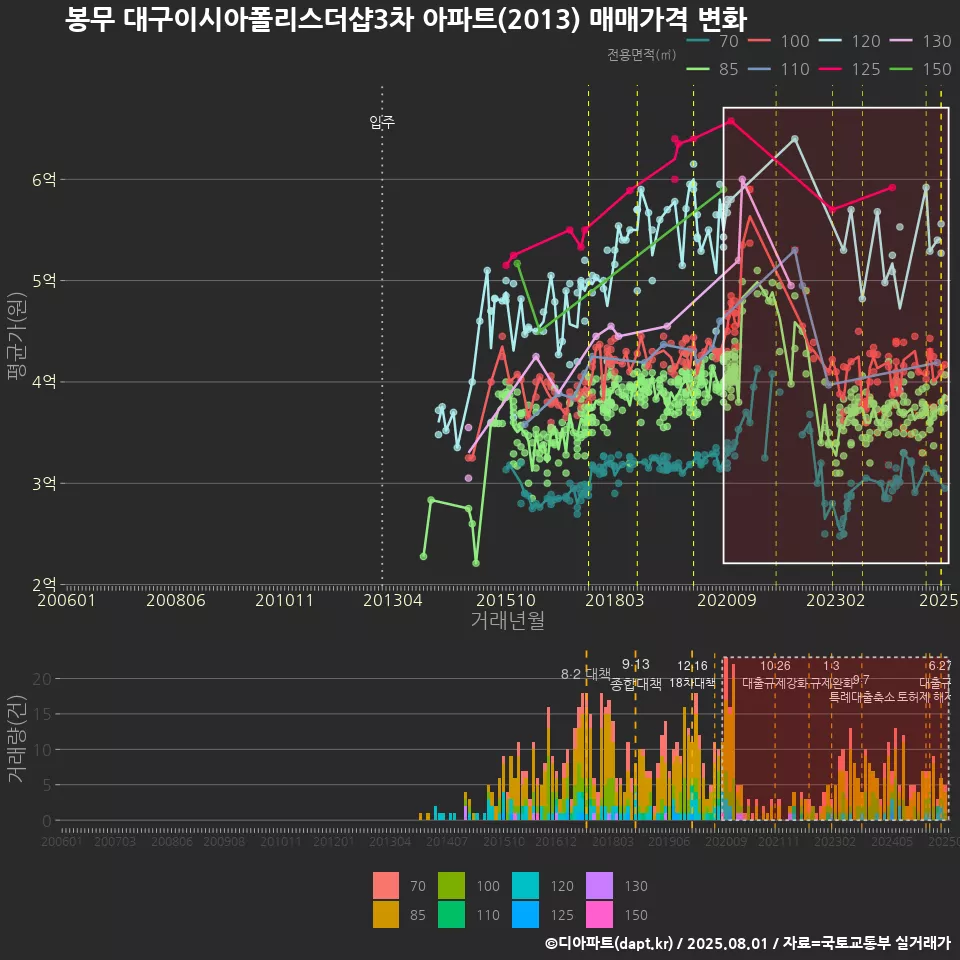This screenshot has width=960, height=960.
Task: Click the 201612 tick on volume chart
Action: pyautogui.click(x=556, y=842)
